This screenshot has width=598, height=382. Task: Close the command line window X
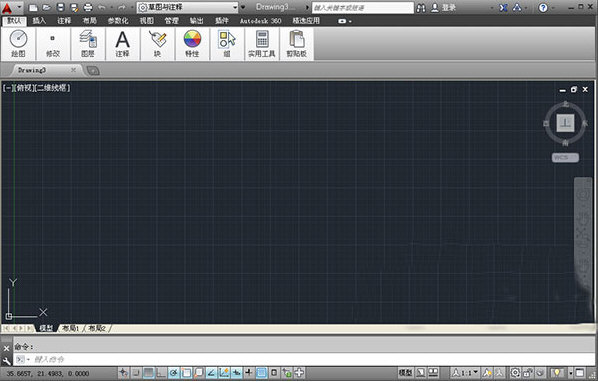[x=6, y=348]
